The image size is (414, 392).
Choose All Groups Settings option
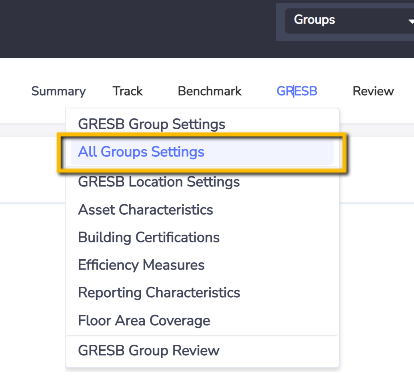202,152
